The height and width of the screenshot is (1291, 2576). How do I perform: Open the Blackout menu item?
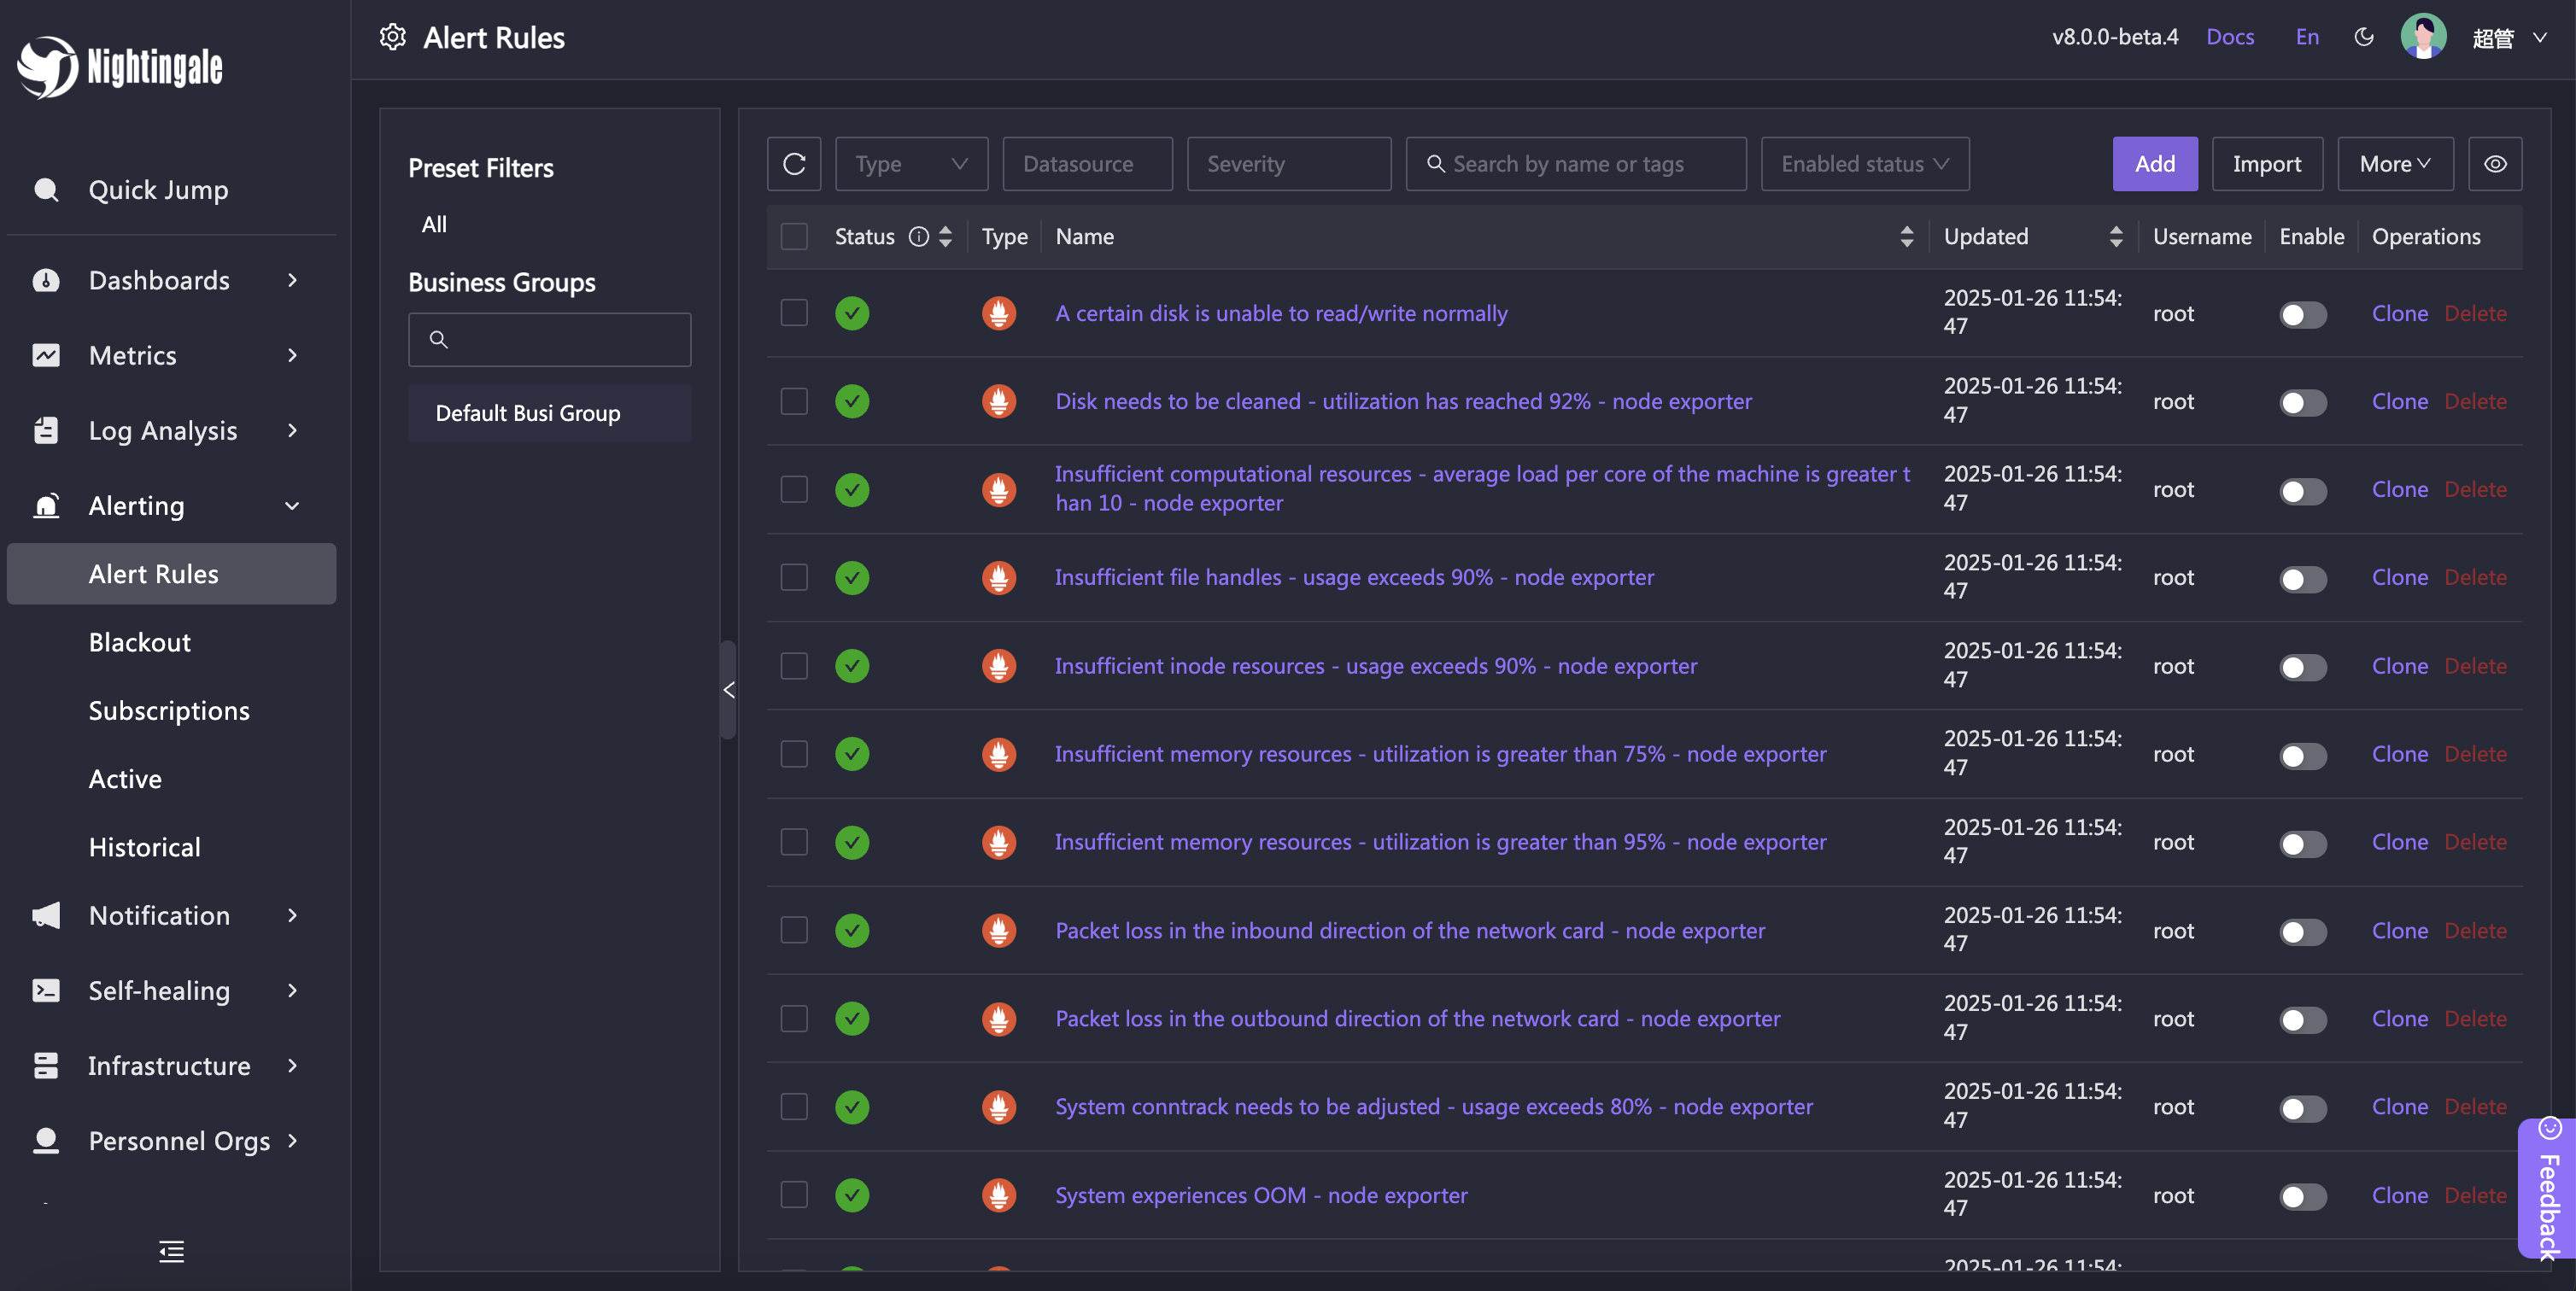tap(139, 642)
